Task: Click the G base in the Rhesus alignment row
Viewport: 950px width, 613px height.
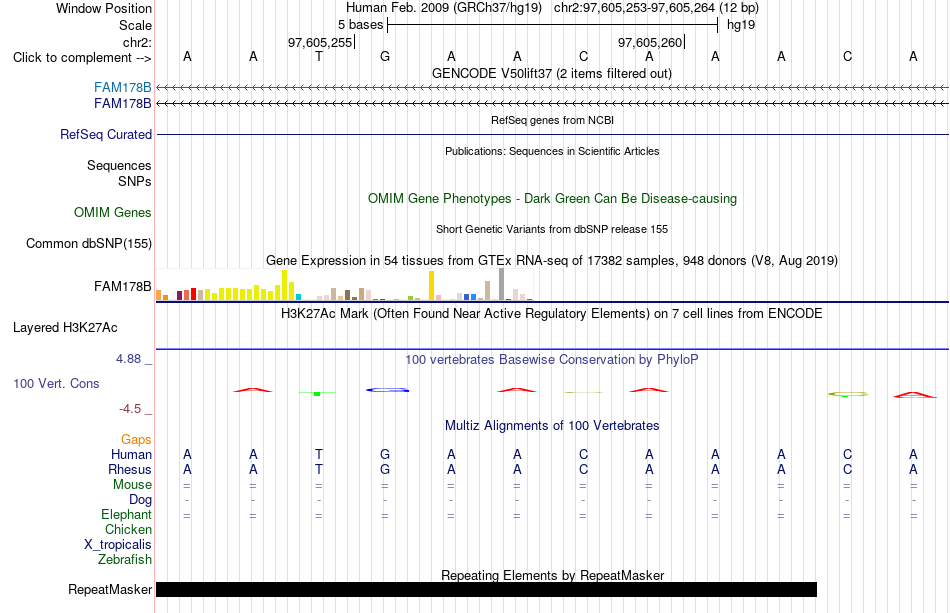Action: [x=385, y=469]
